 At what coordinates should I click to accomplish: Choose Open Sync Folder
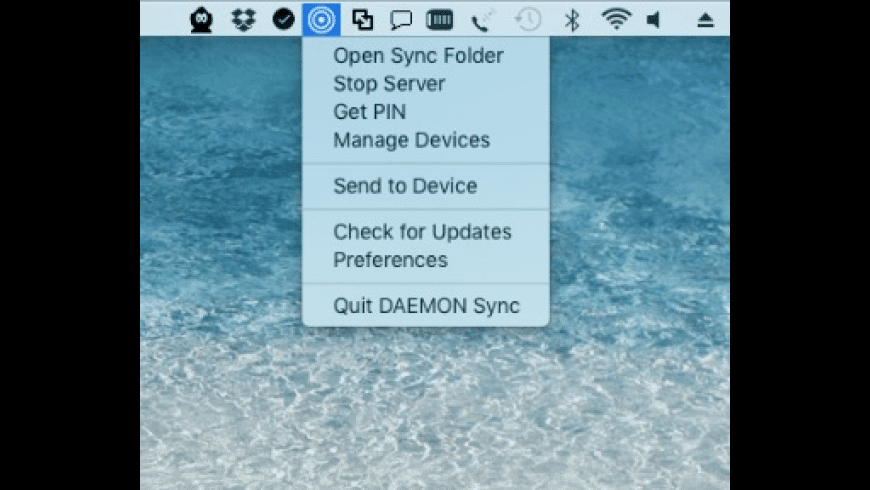426,55
